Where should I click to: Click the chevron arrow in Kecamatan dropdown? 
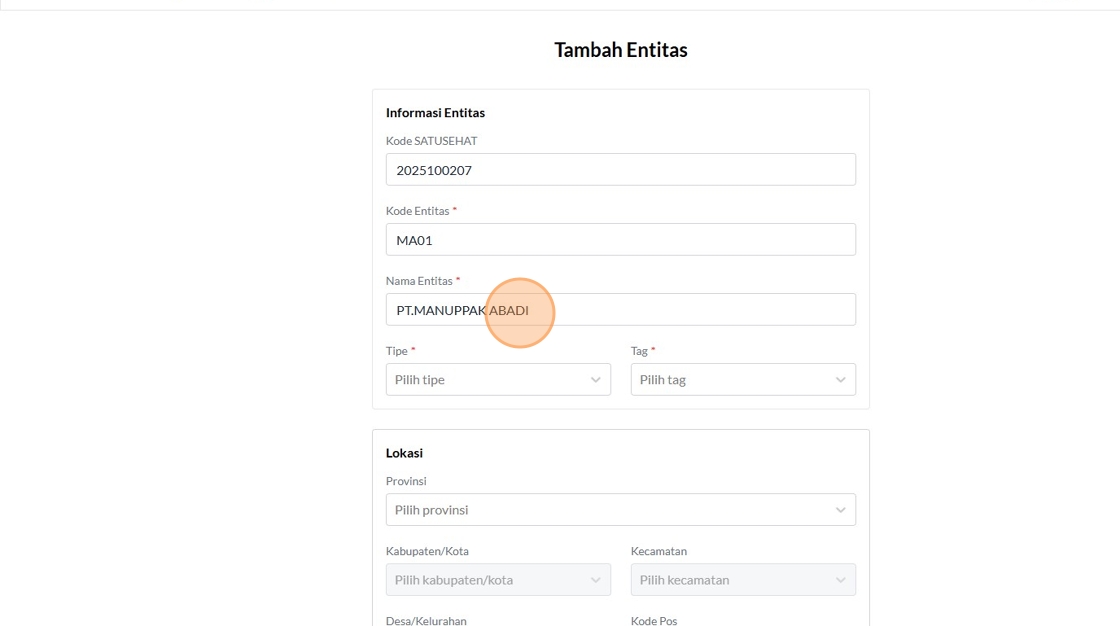[840, 580]
